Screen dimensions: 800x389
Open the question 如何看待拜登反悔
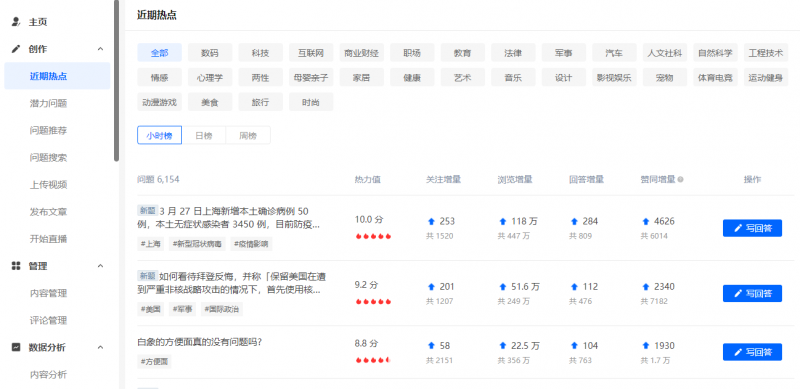tap(232, 283)
